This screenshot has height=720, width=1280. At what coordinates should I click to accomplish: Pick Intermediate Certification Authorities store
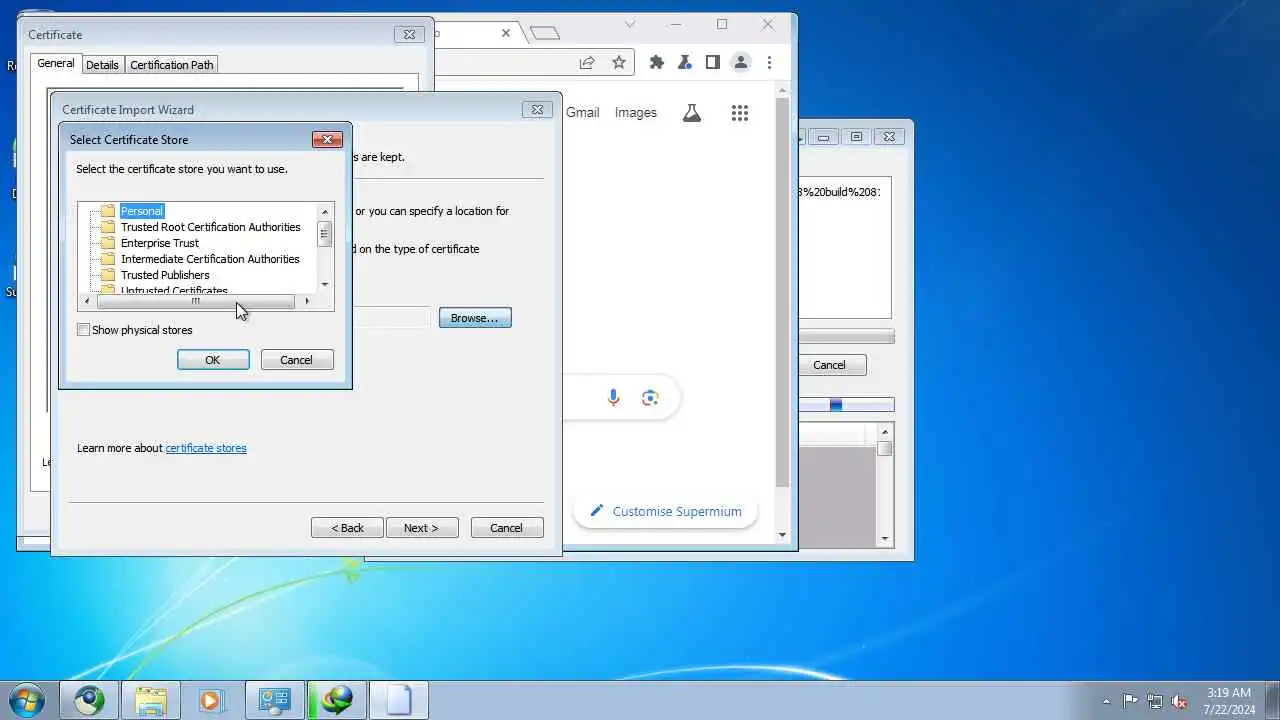210,259
